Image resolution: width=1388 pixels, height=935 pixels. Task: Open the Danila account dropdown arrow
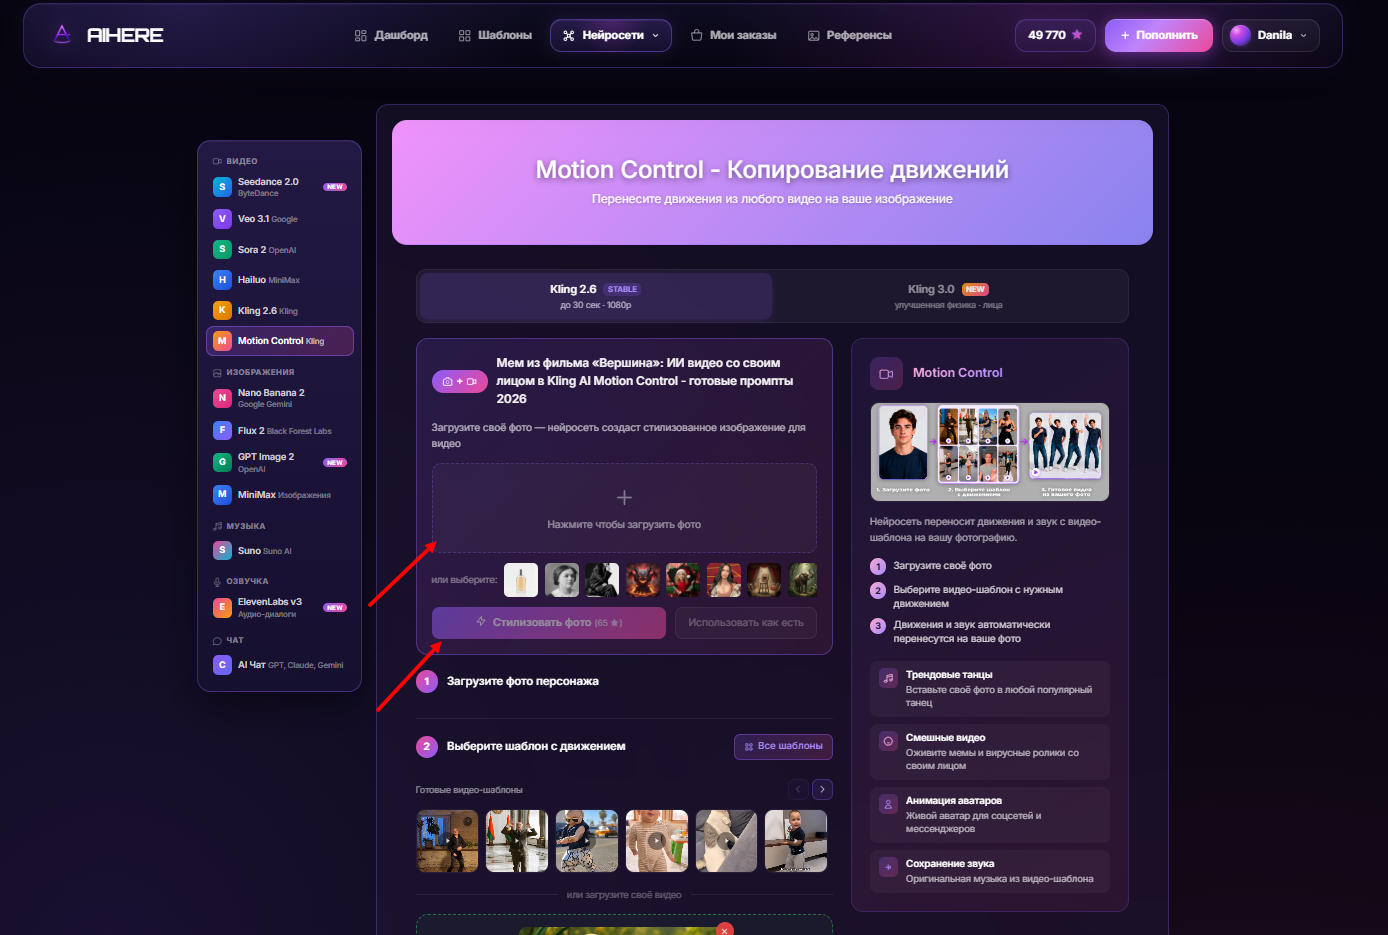(x=1303, y=35)
